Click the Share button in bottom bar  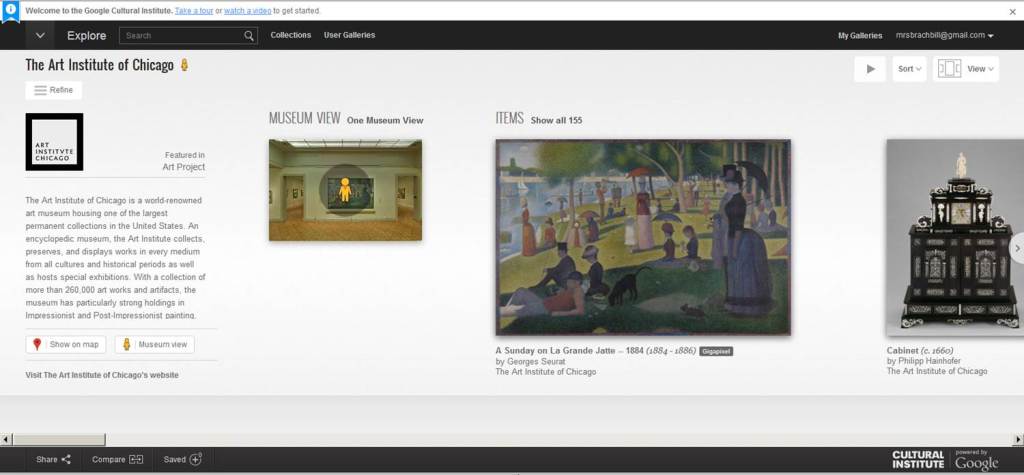tap(54, 459)
